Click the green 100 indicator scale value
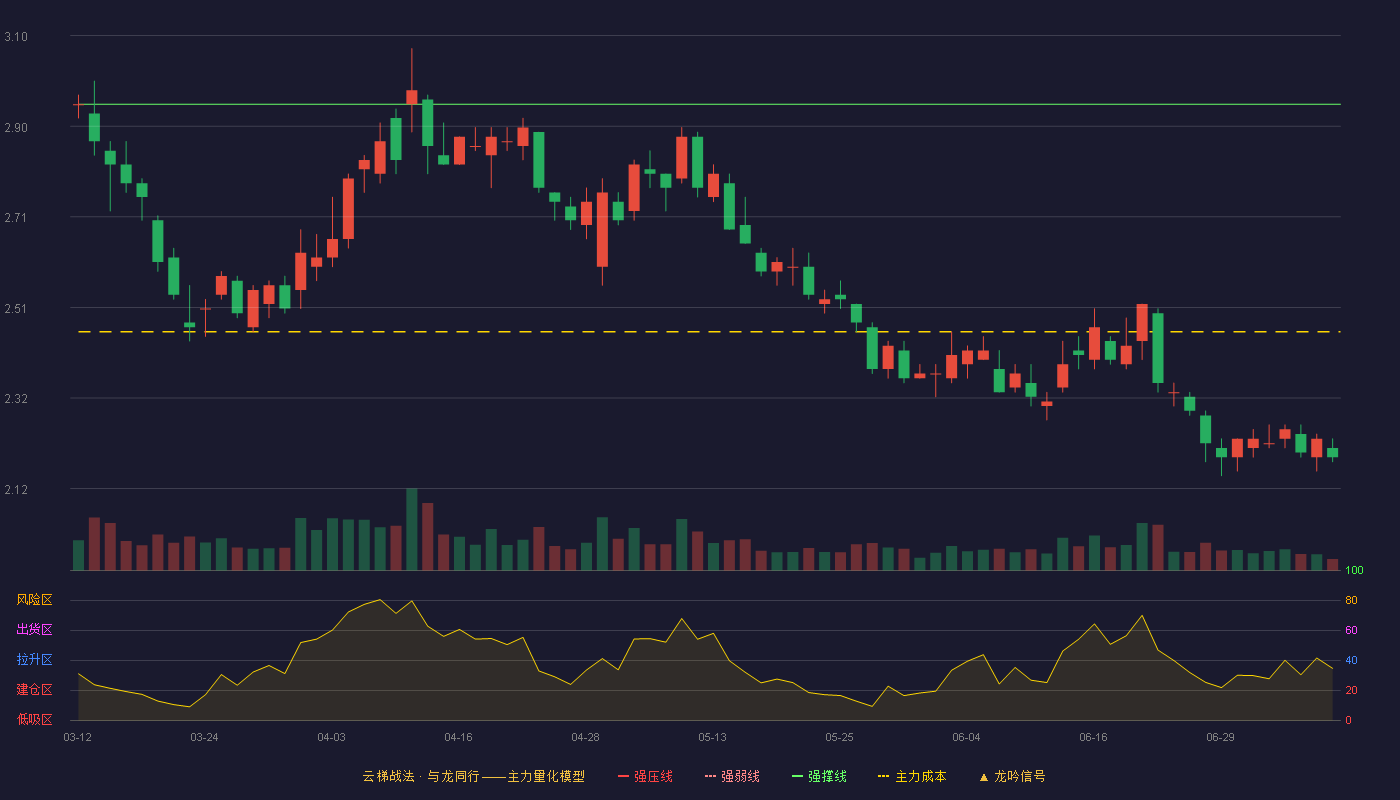This screenshot has height=800, width=1400. pos(1355,571)
